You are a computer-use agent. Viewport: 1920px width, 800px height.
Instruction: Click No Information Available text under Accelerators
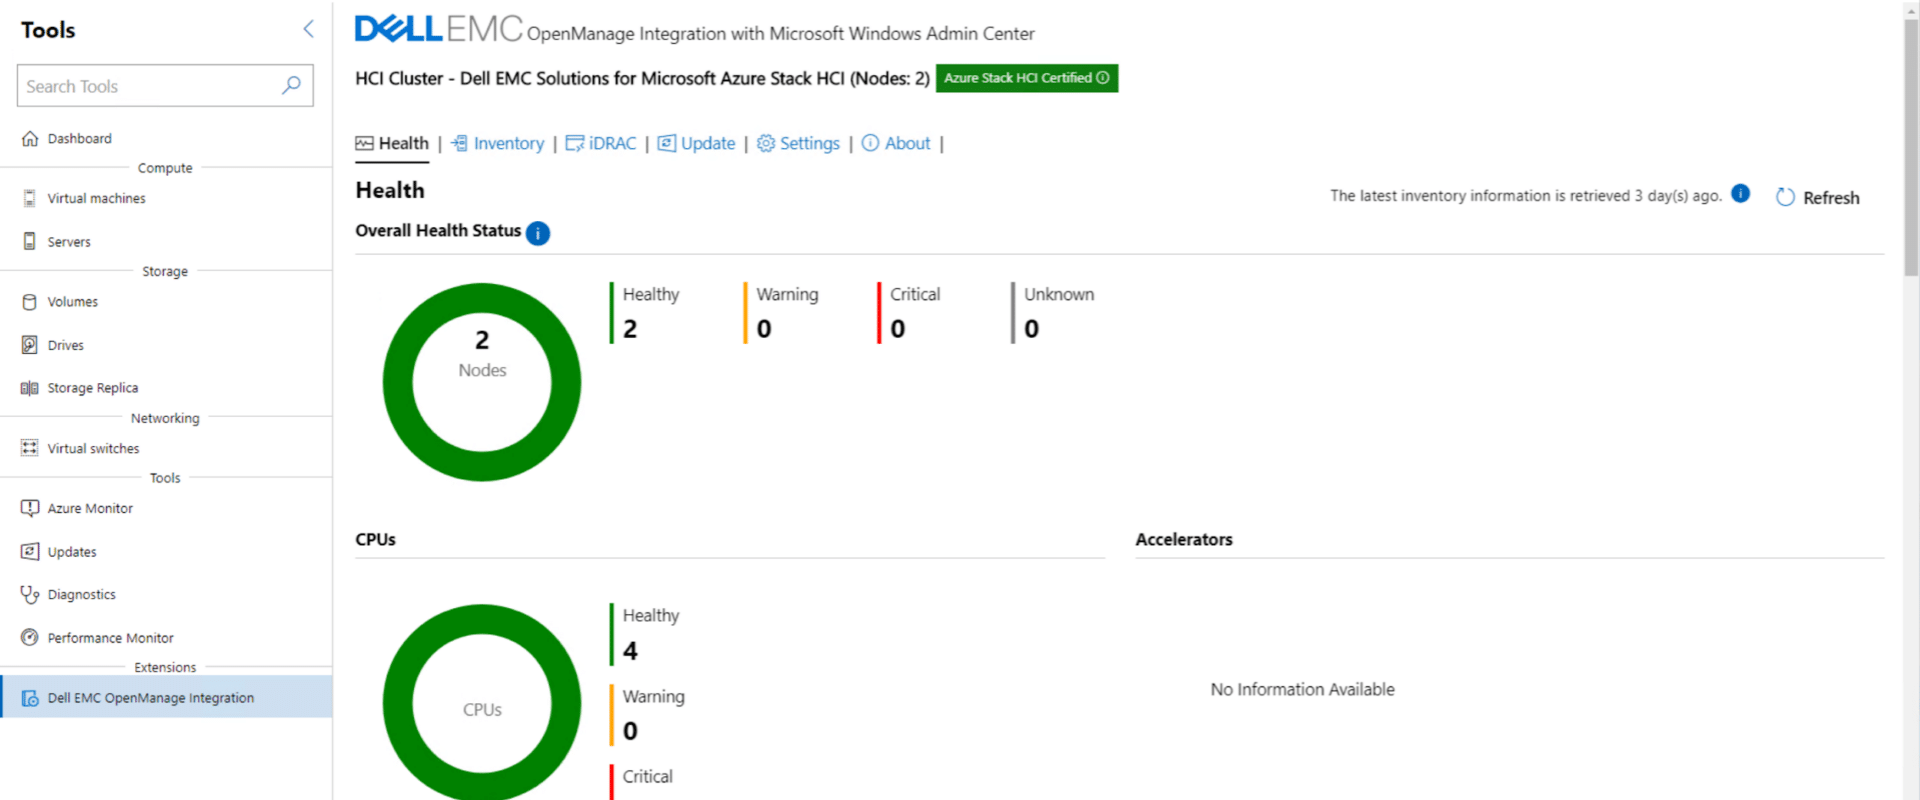[x=1302, y=689]
